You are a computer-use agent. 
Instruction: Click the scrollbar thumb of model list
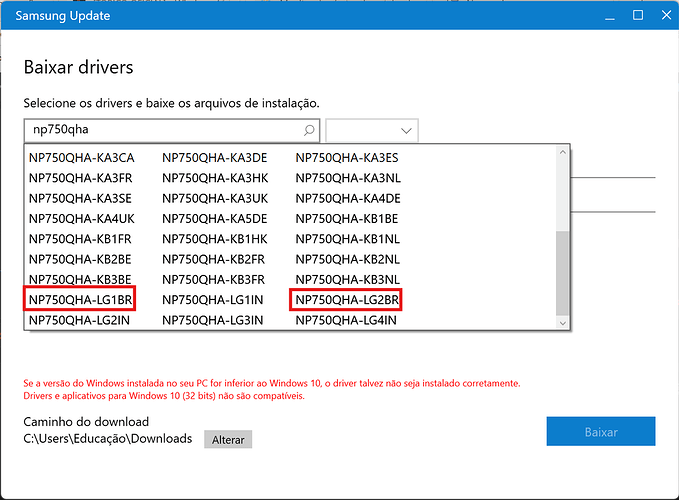[x=563, y=273]
